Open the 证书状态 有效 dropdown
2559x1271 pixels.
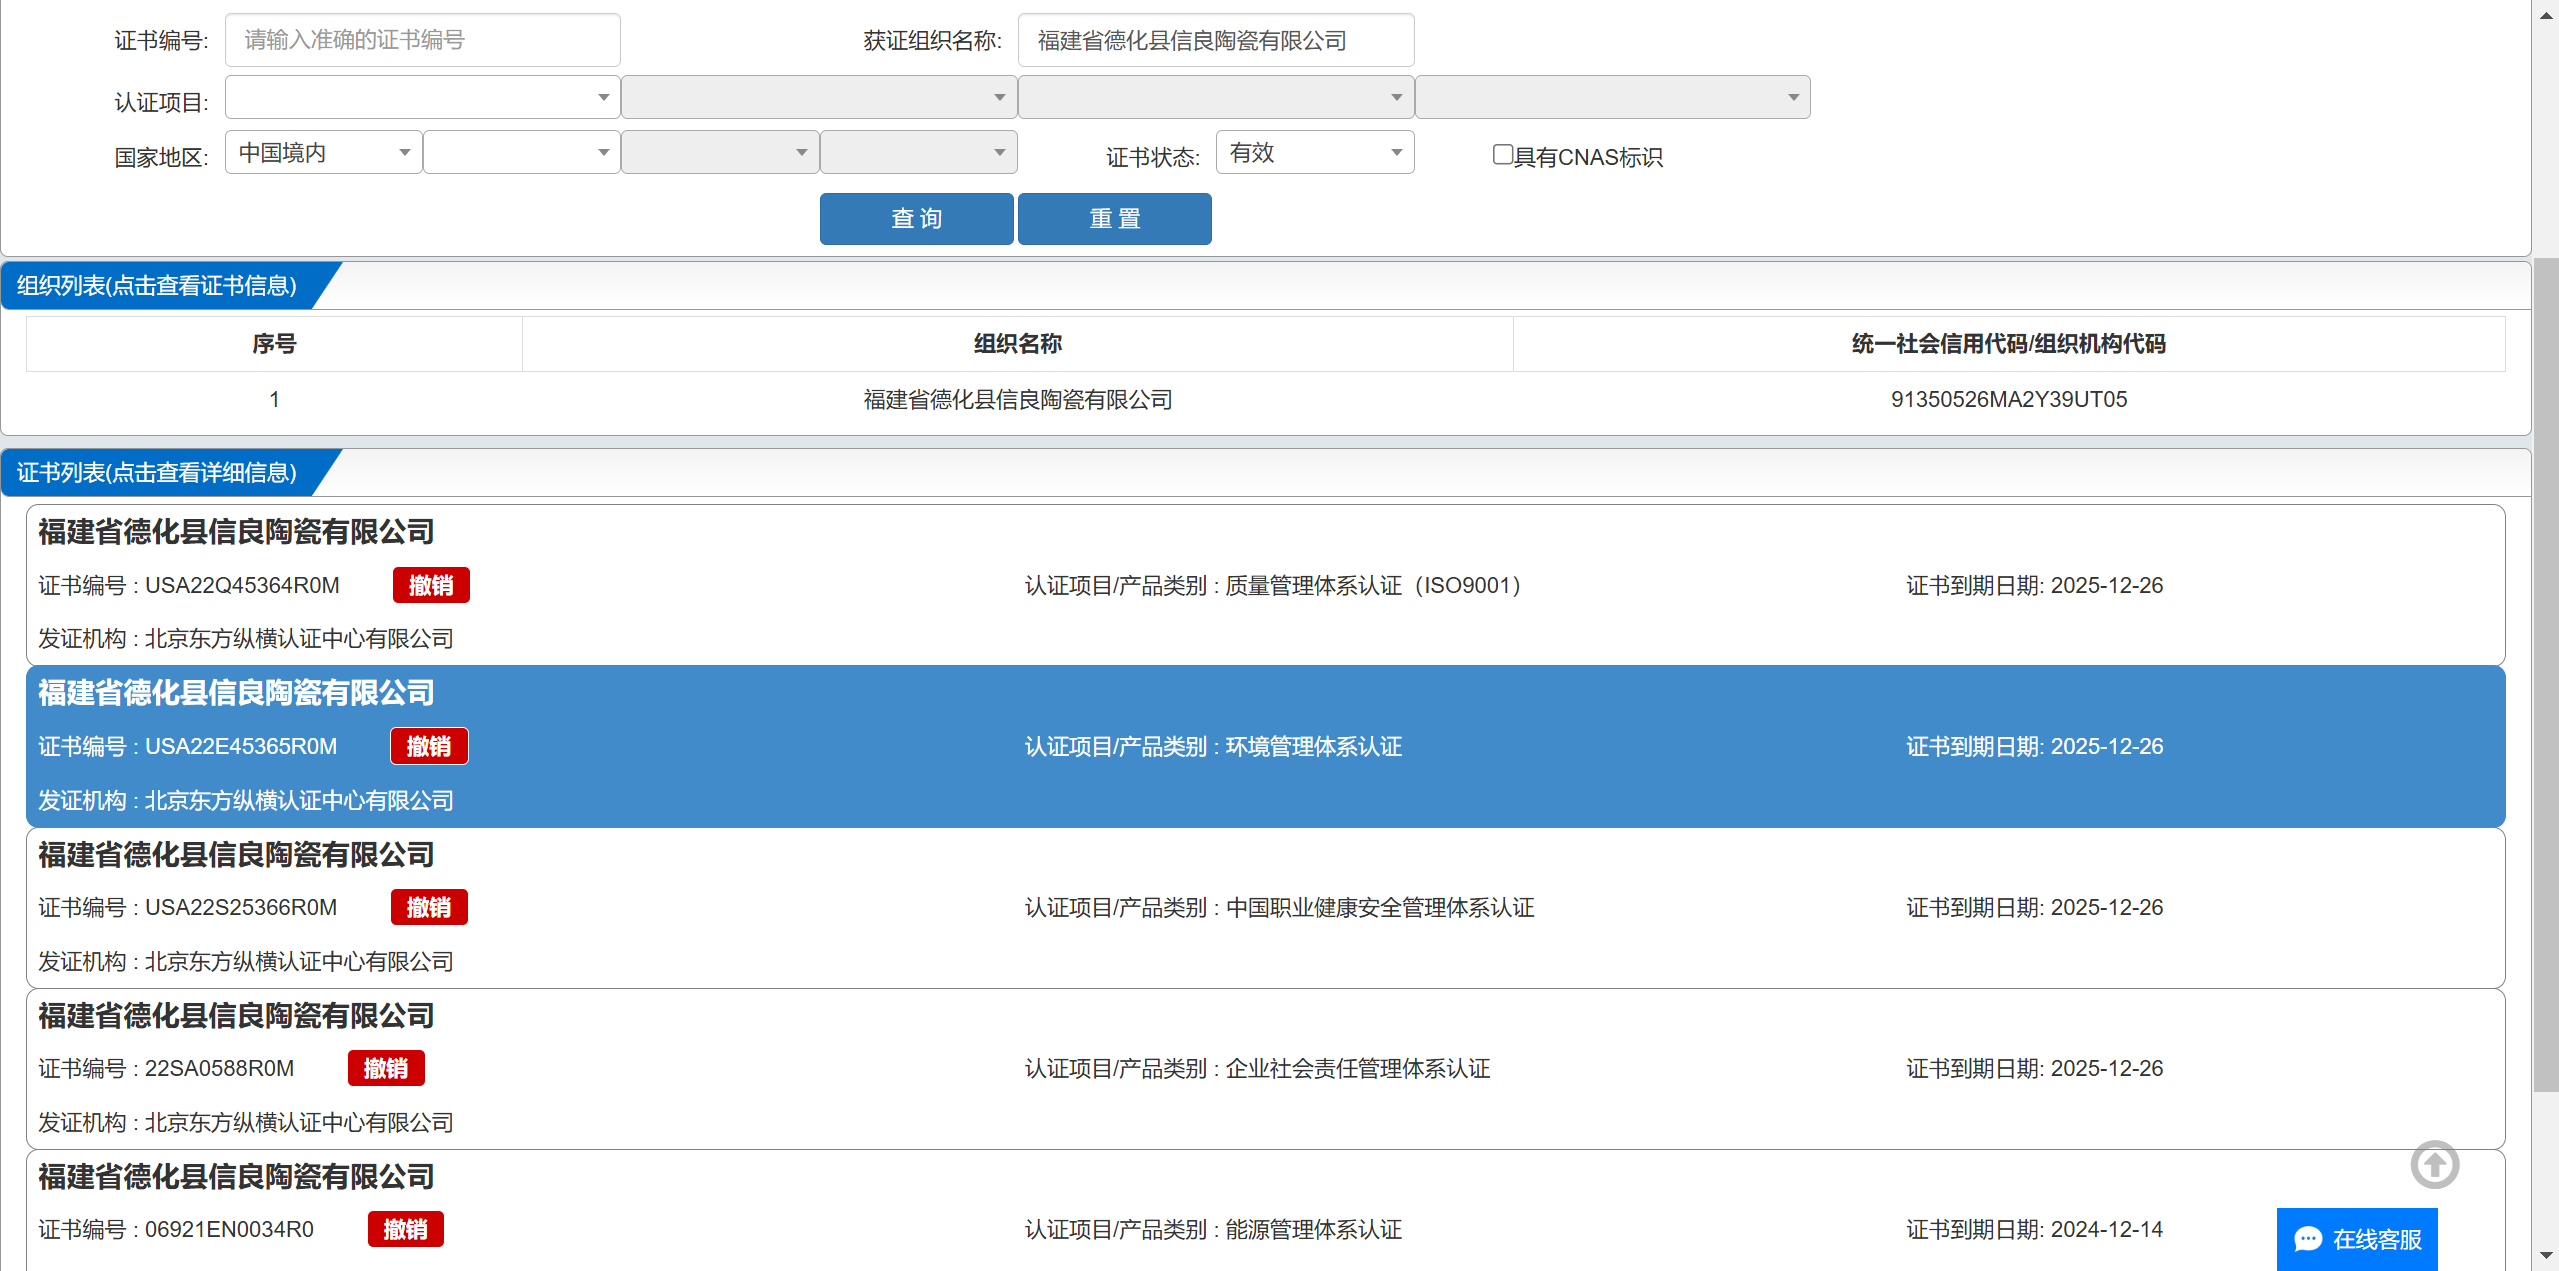point(1314,153)
